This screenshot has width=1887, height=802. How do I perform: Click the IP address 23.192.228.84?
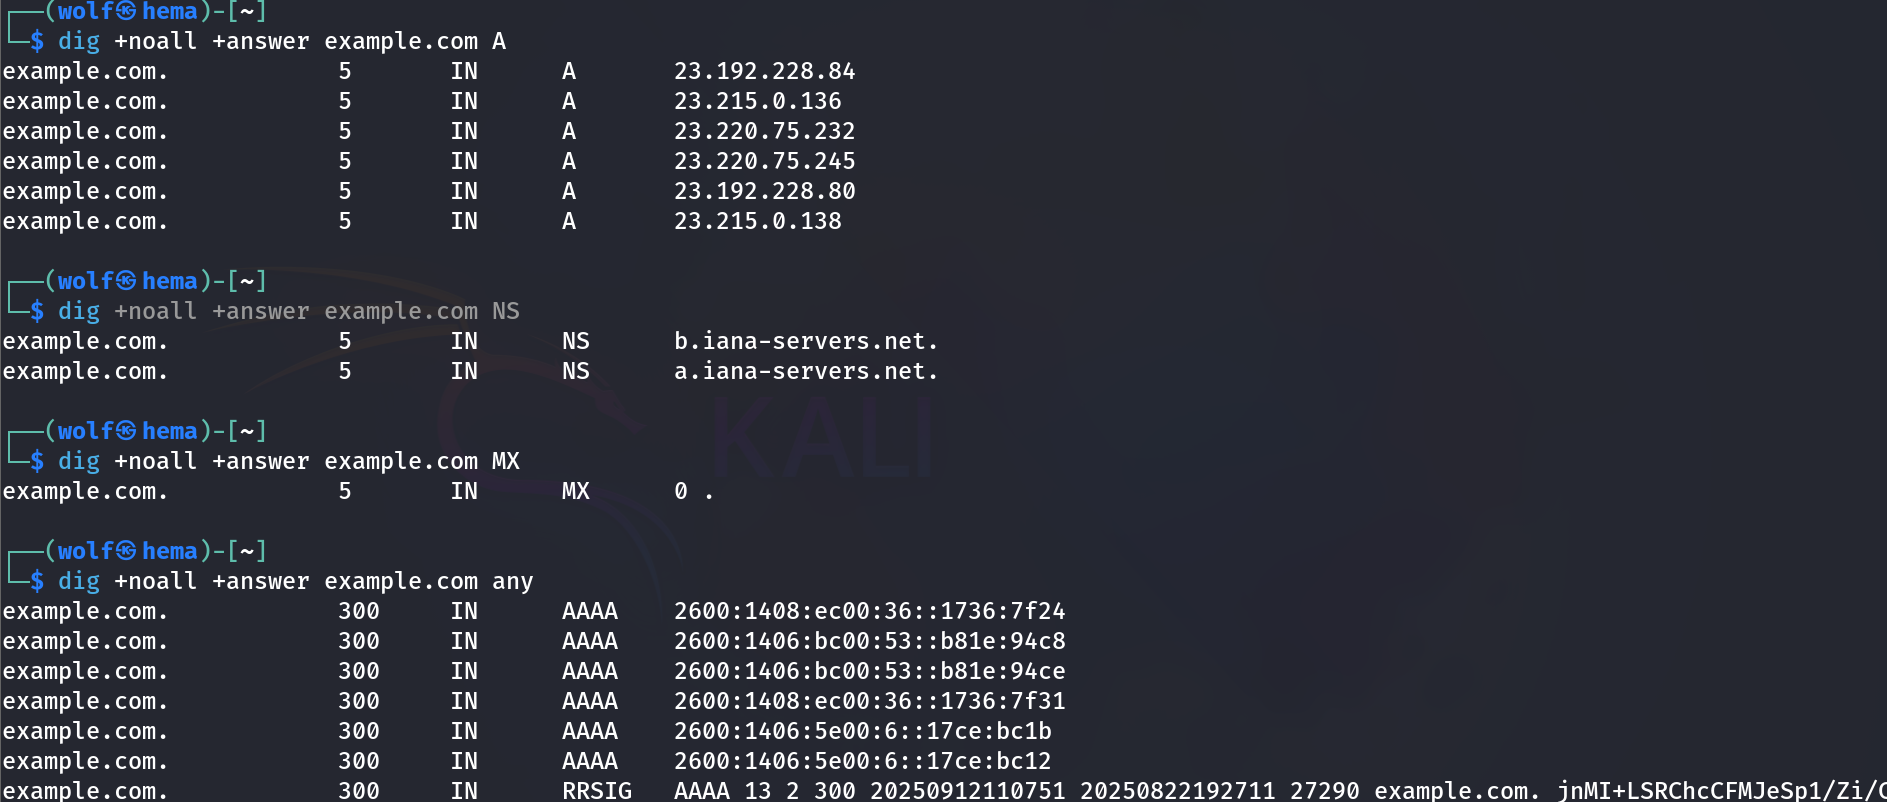764,72
